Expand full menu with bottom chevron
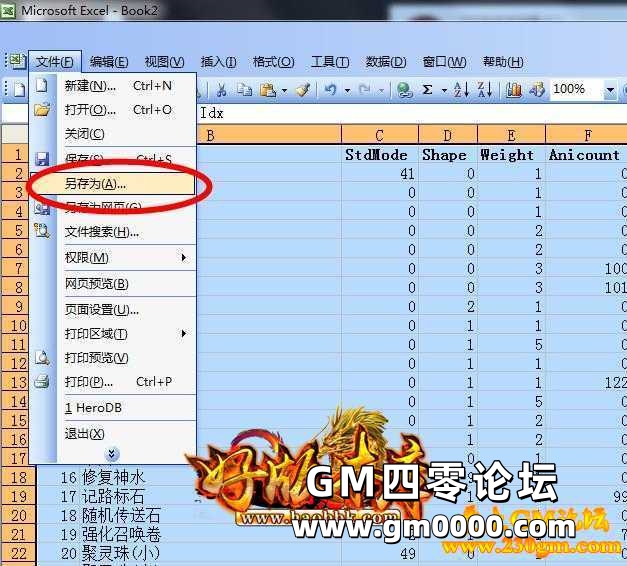The width and height of the screenshot is (627, 566). [x=112, y=454]
